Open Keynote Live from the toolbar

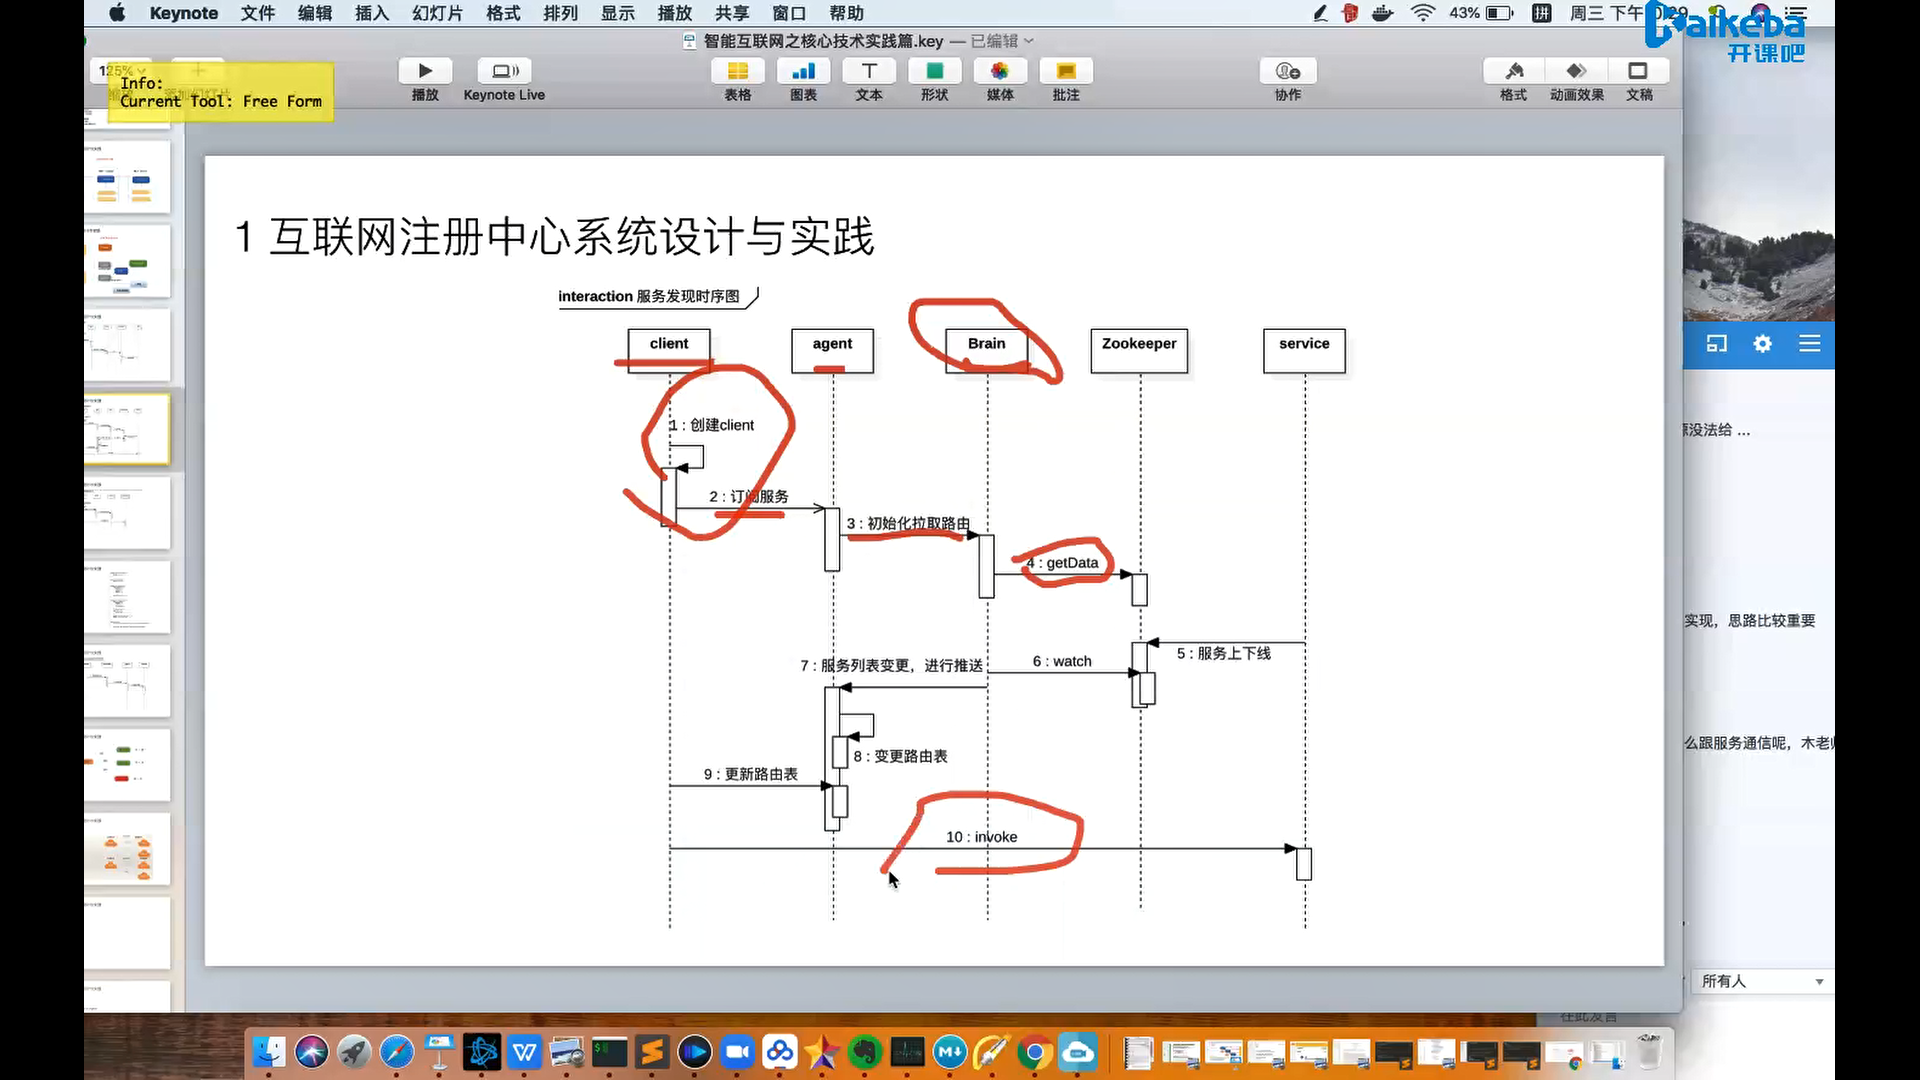pyautogui.click(x=504, y=72)
